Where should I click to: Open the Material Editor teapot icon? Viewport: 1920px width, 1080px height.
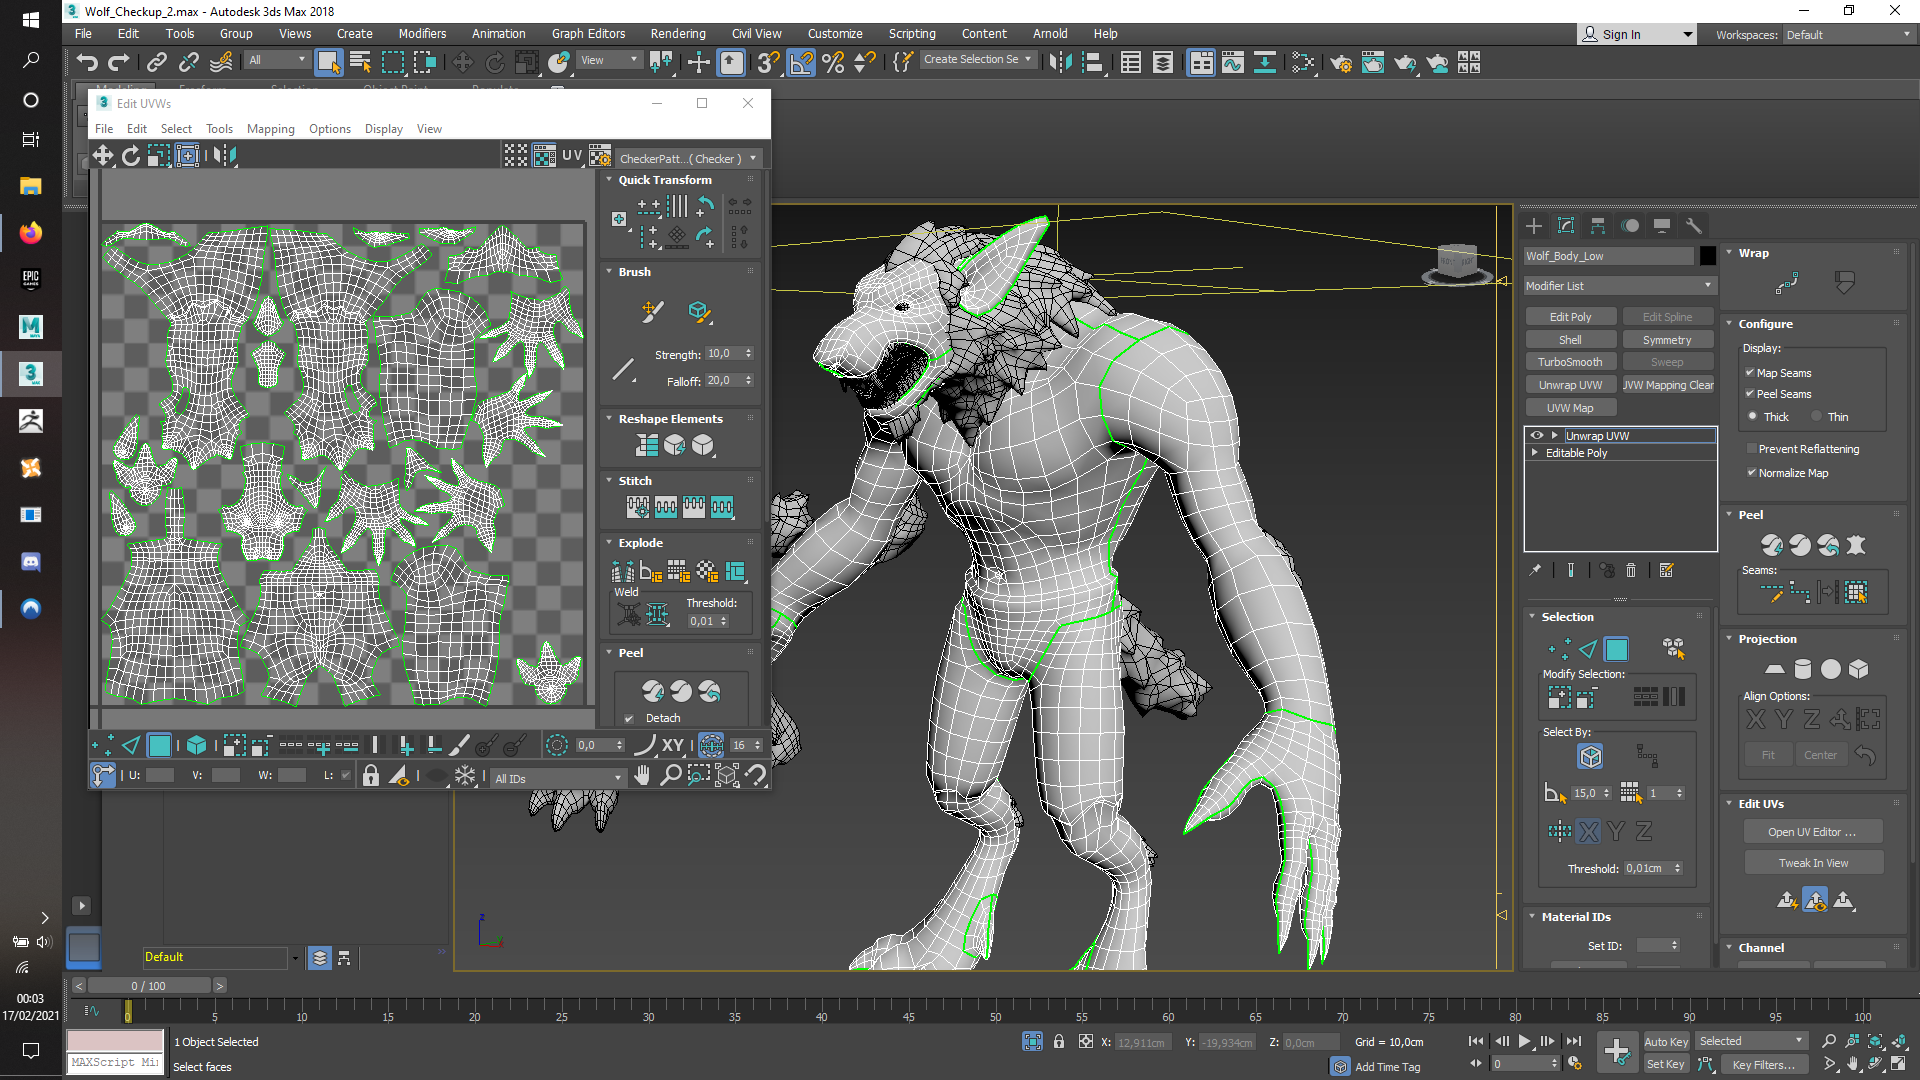(1341, 62)
